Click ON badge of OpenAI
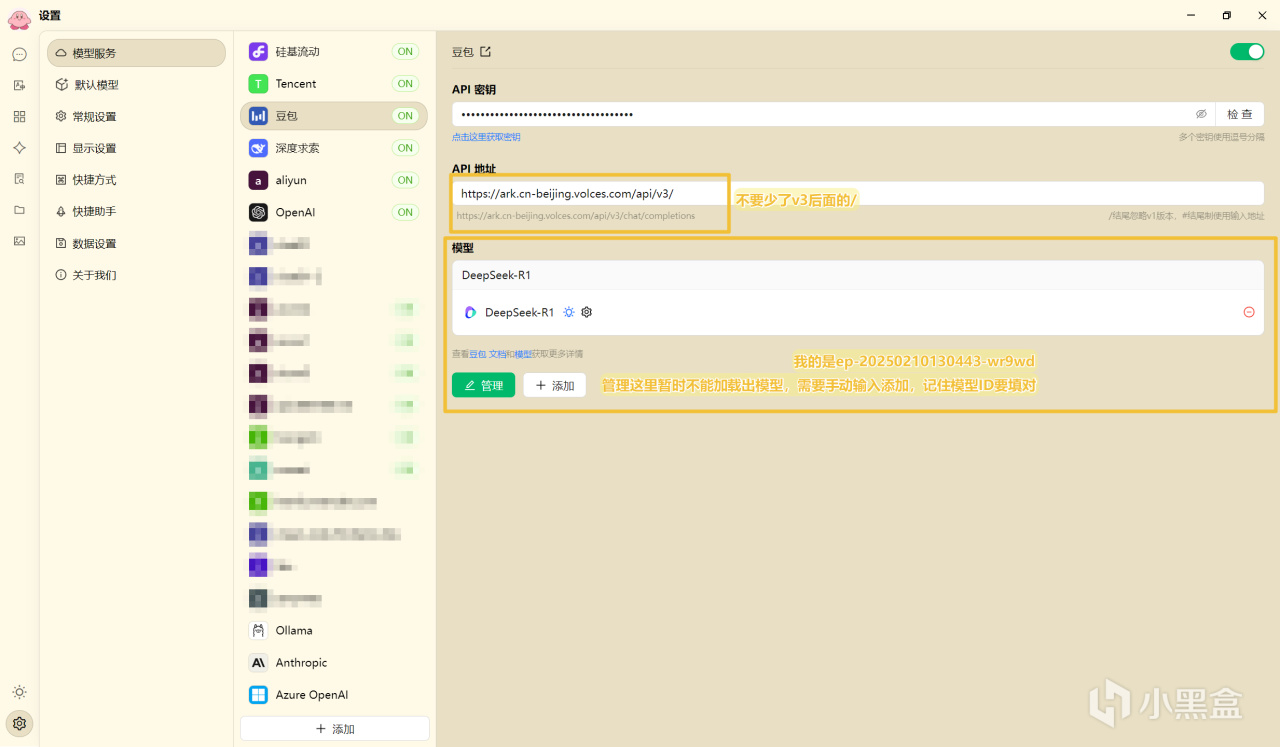 405,212
